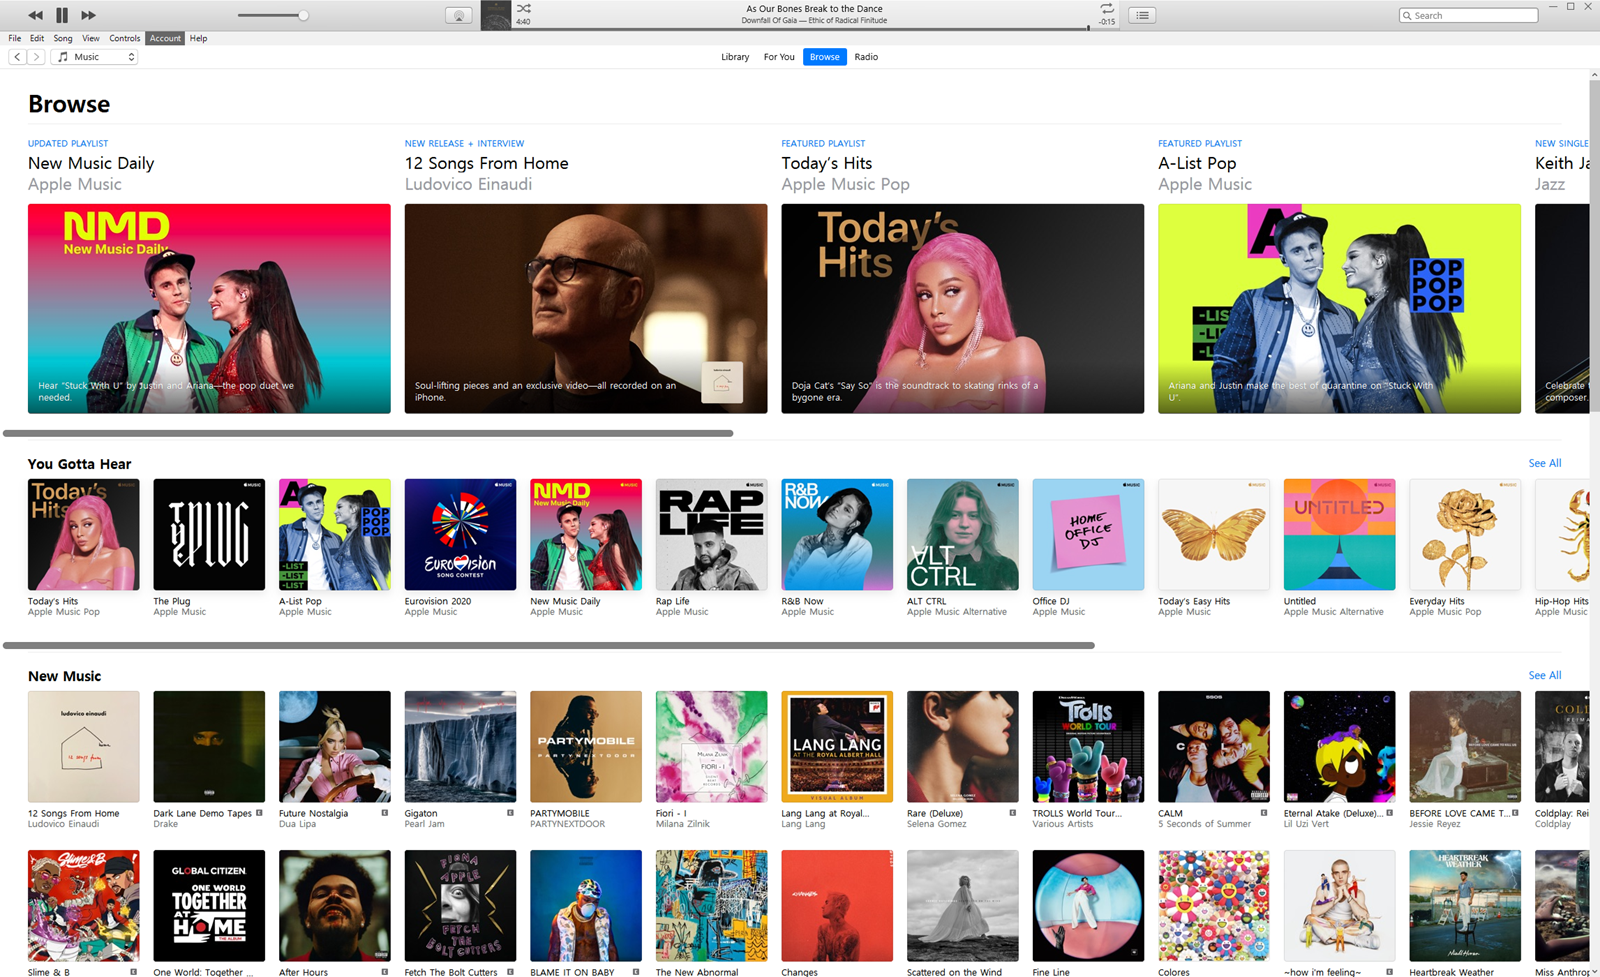Open the Fiori - I album cover
The height and width of the screenshot is (977, 1600).
coord(711,746)
